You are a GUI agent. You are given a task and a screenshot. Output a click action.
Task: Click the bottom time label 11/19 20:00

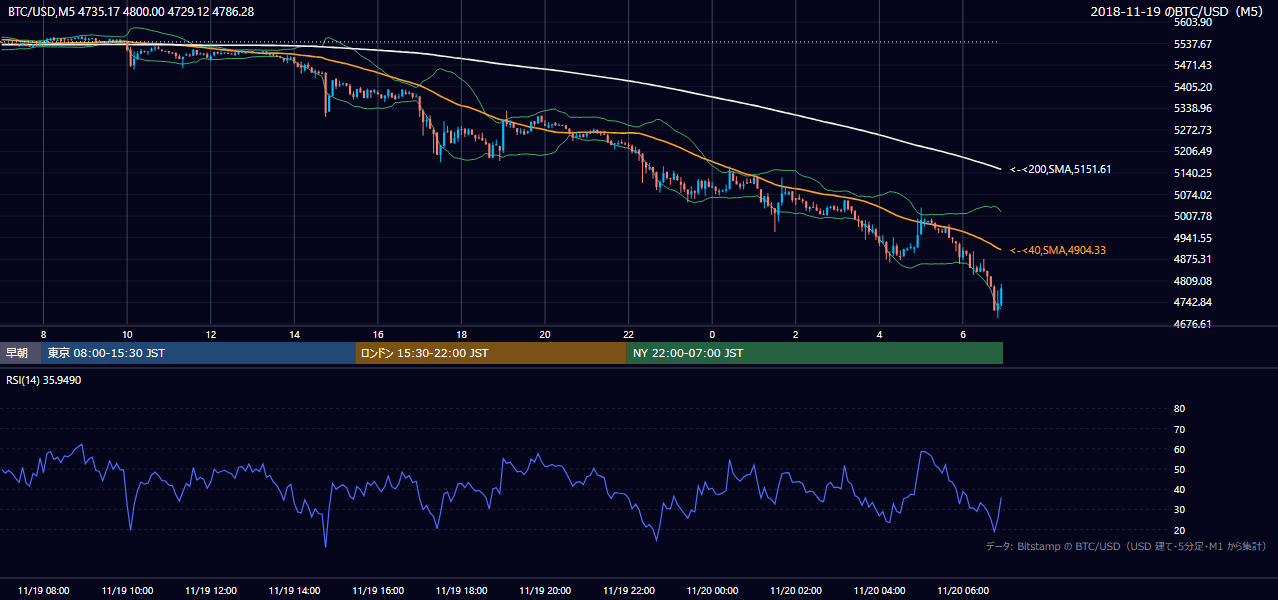point(545,591)
